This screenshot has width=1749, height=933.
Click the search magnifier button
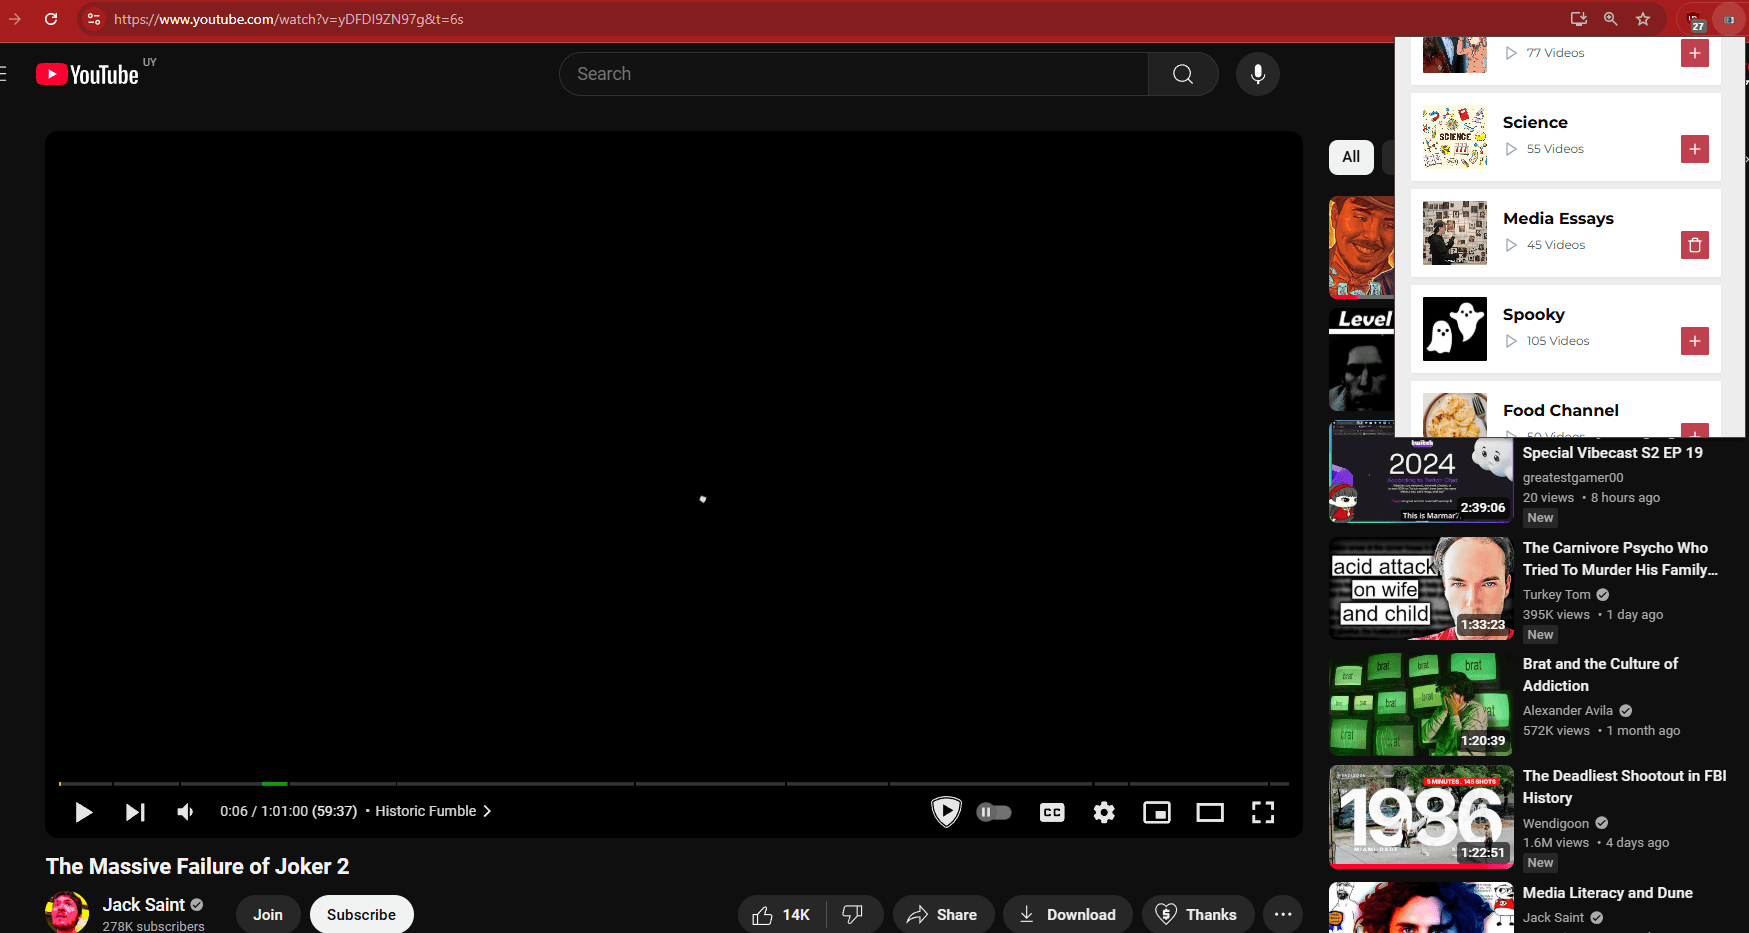[1183, 74]
